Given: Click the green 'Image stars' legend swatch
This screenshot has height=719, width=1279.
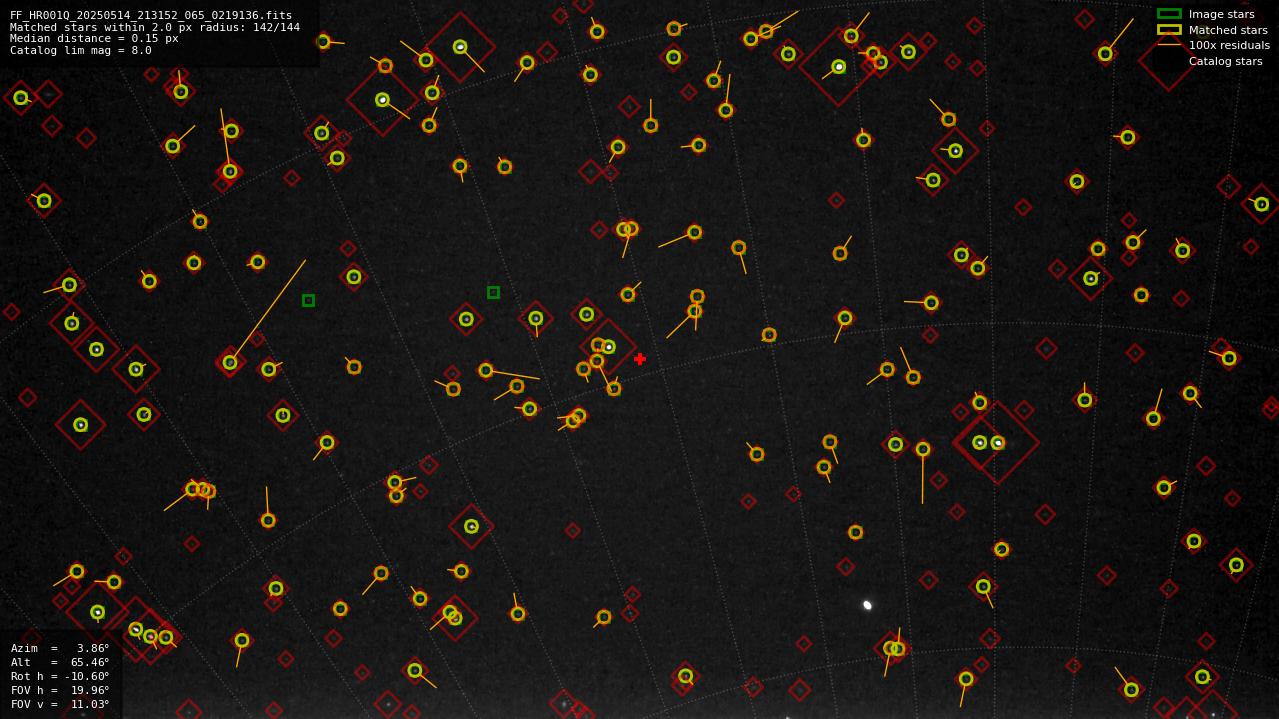Looking at the screenshot, I should click(x=1169, y=14).
